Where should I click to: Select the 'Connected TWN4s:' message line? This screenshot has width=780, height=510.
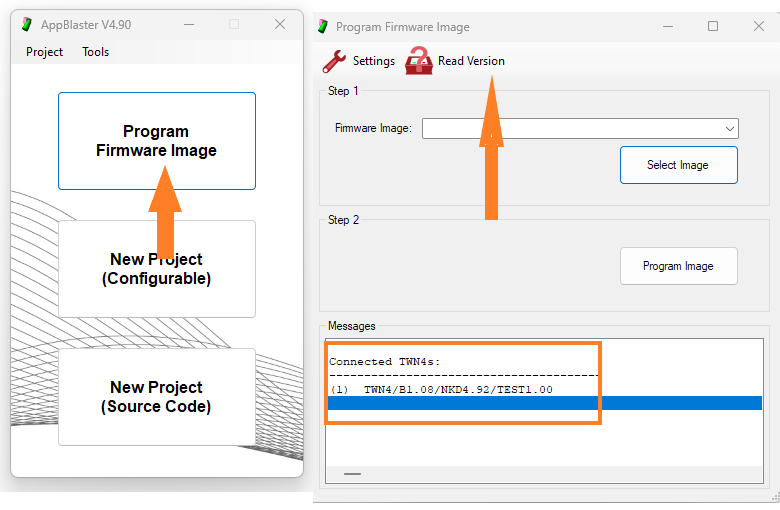coord(385,362)
